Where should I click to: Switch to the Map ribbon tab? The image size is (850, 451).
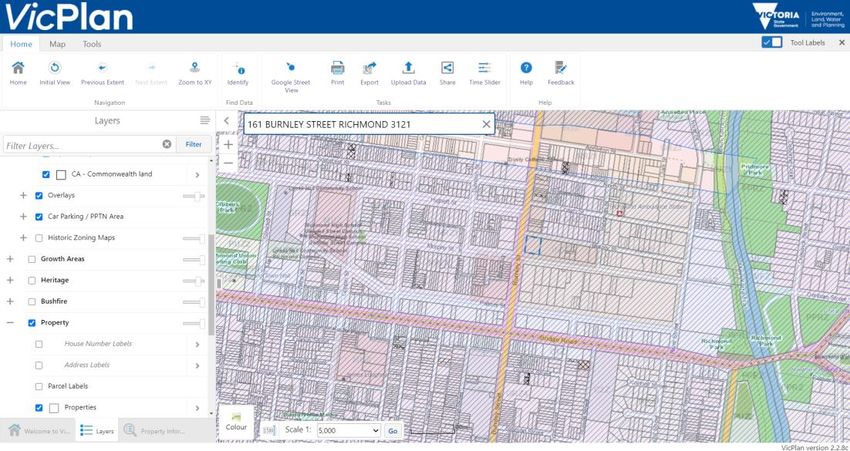tap(57, 44)
